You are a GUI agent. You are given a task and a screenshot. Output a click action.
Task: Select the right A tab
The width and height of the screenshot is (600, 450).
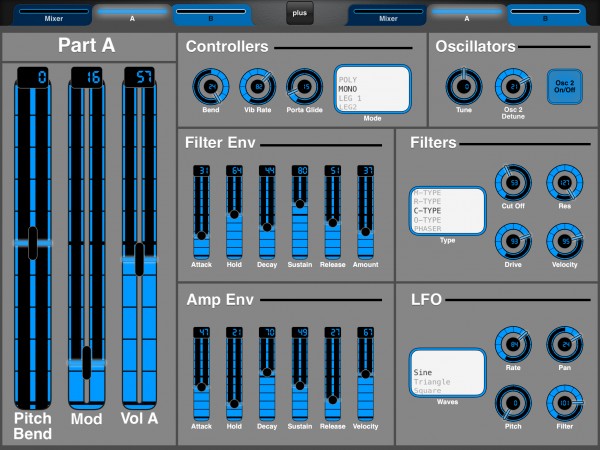[467, 16]
